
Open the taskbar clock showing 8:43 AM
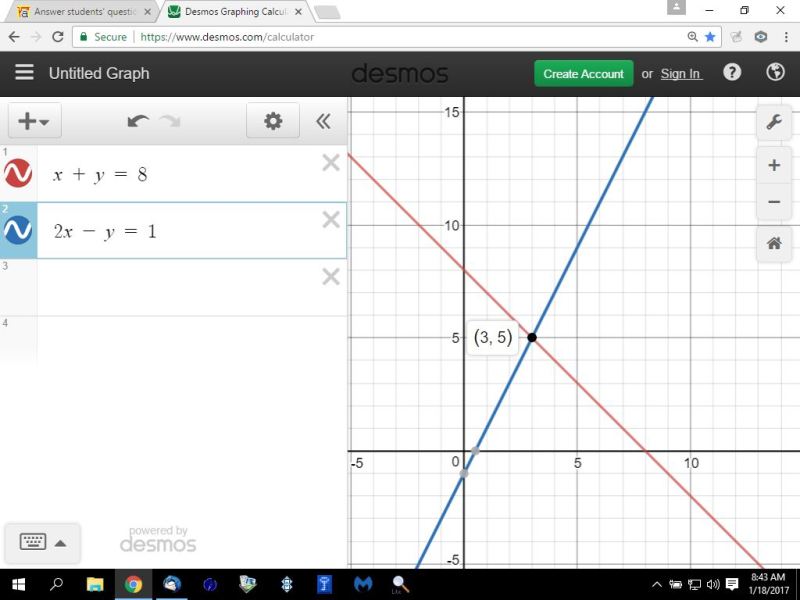(768, 584)
